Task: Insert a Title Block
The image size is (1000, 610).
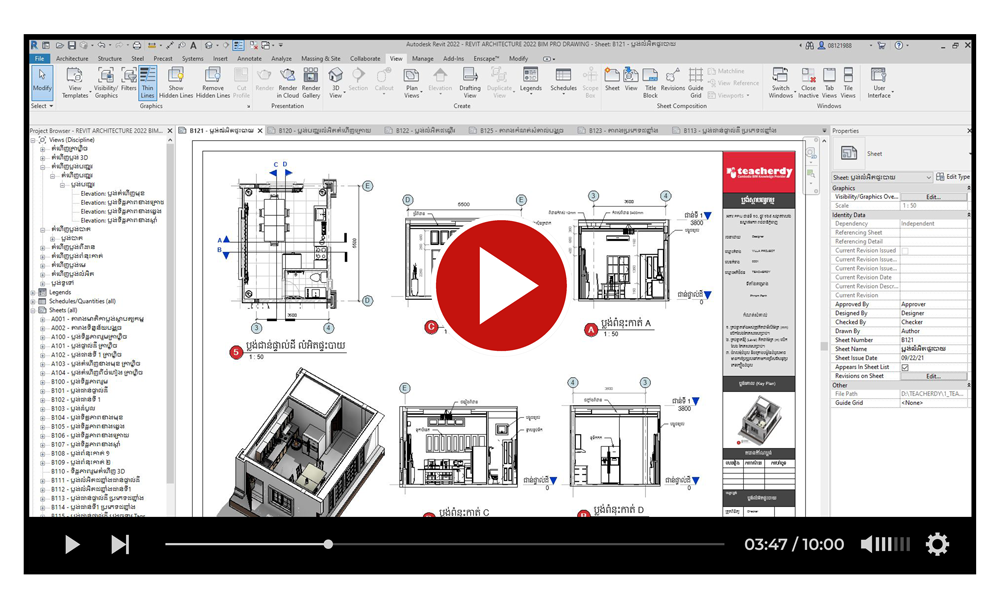Action: [x=650, y=83]
